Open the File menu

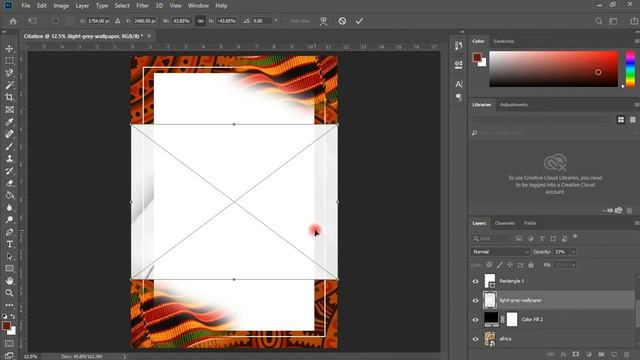pos(26,6)
